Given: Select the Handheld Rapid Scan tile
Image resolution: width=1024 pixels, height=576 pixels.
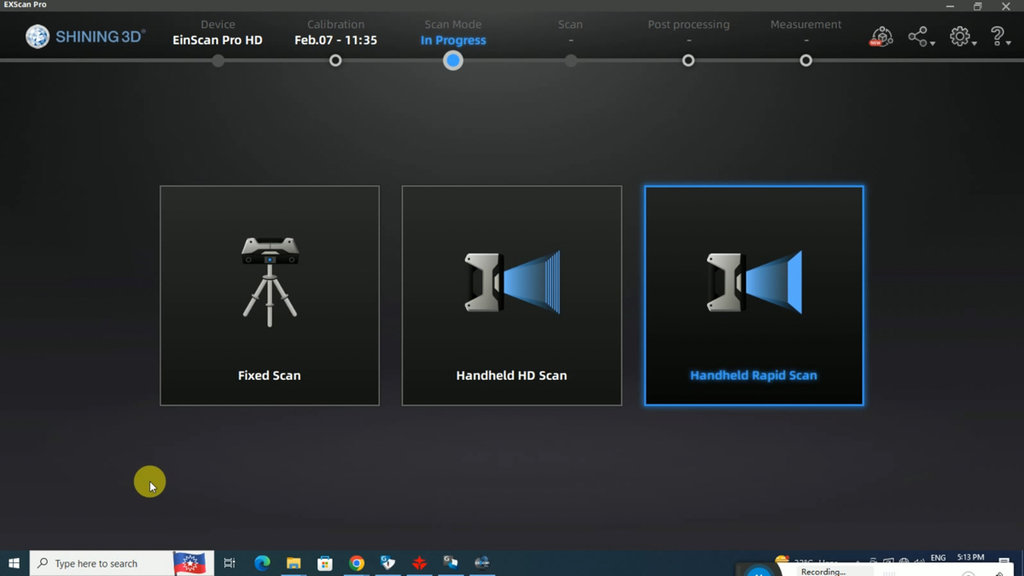Looking at the screenshot, I should point(753,295).
